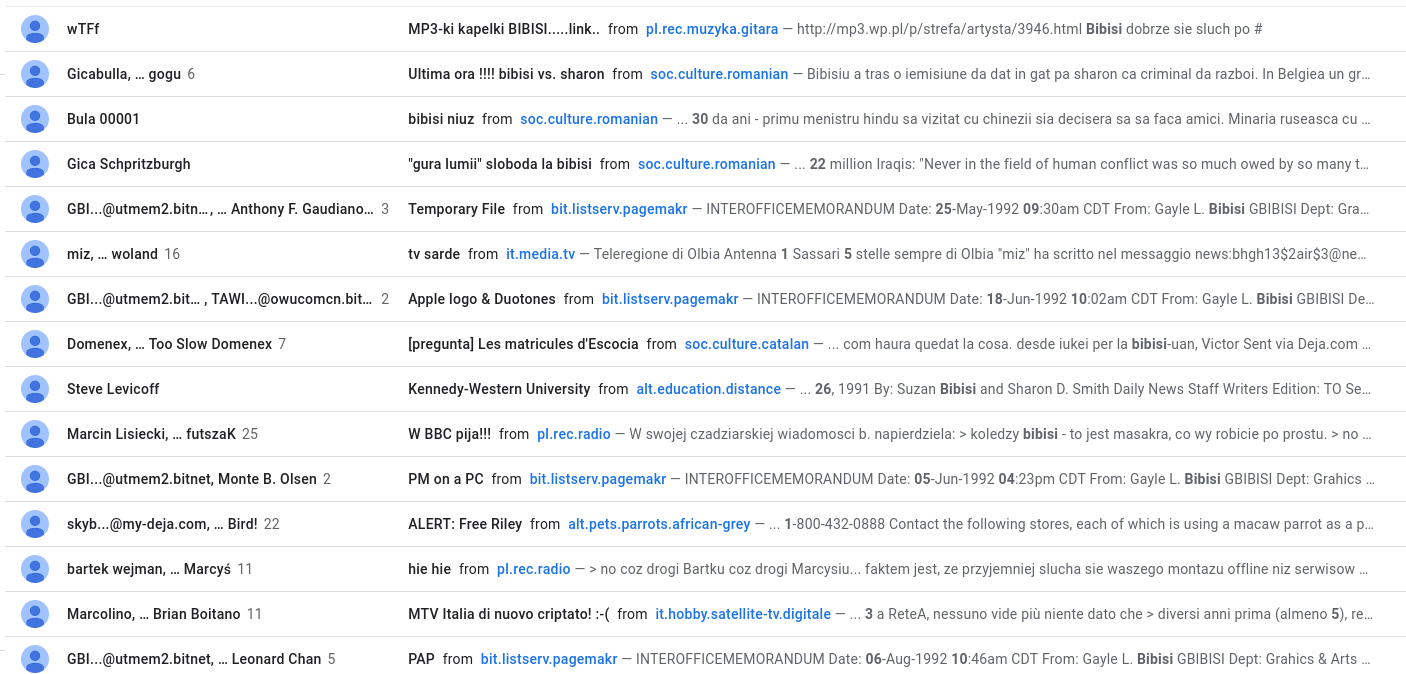The height and width of the screenshot is (674, 1406).
Task: Open the pl.rec.muzyka.gitara group link
Action: pyautogui.click(x=711, y=29)
